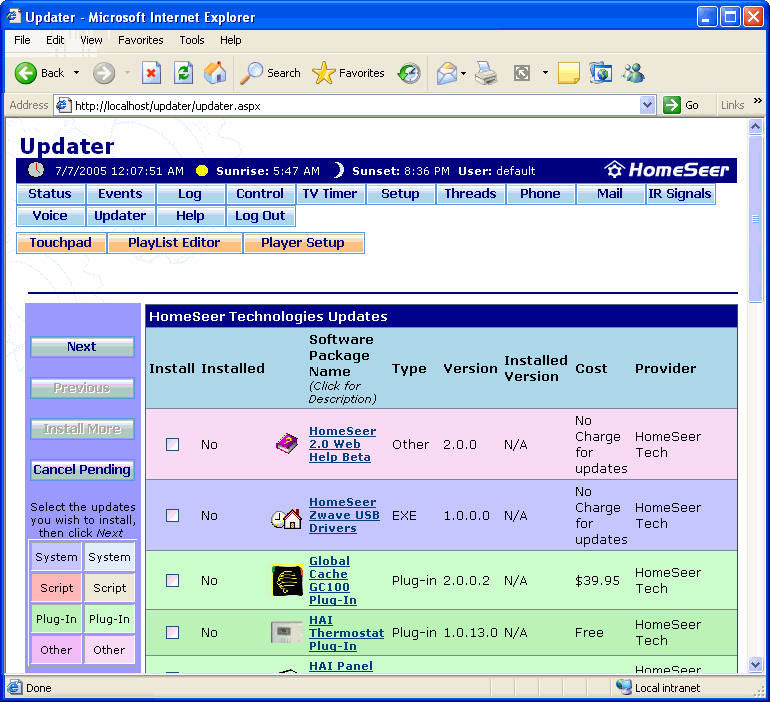Open the Events tab
Screen dimensions: 770x702
(120, 194)
